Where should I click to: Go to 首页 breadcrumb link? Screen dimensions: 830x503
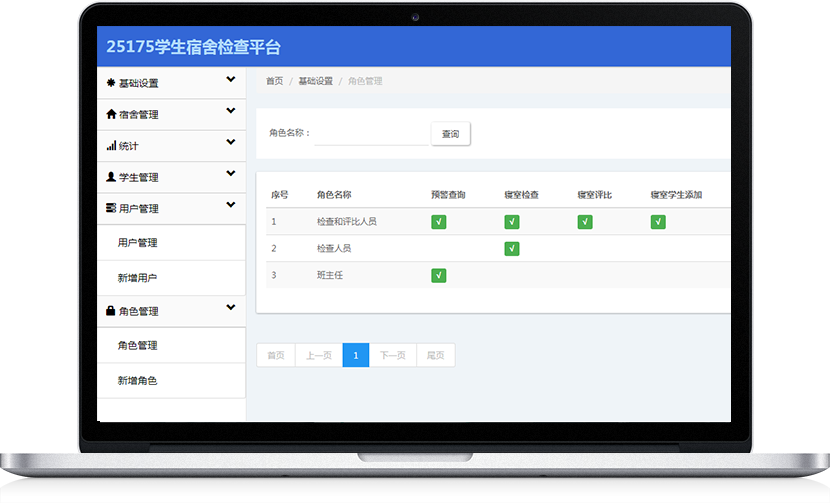[x=274, y=81]
